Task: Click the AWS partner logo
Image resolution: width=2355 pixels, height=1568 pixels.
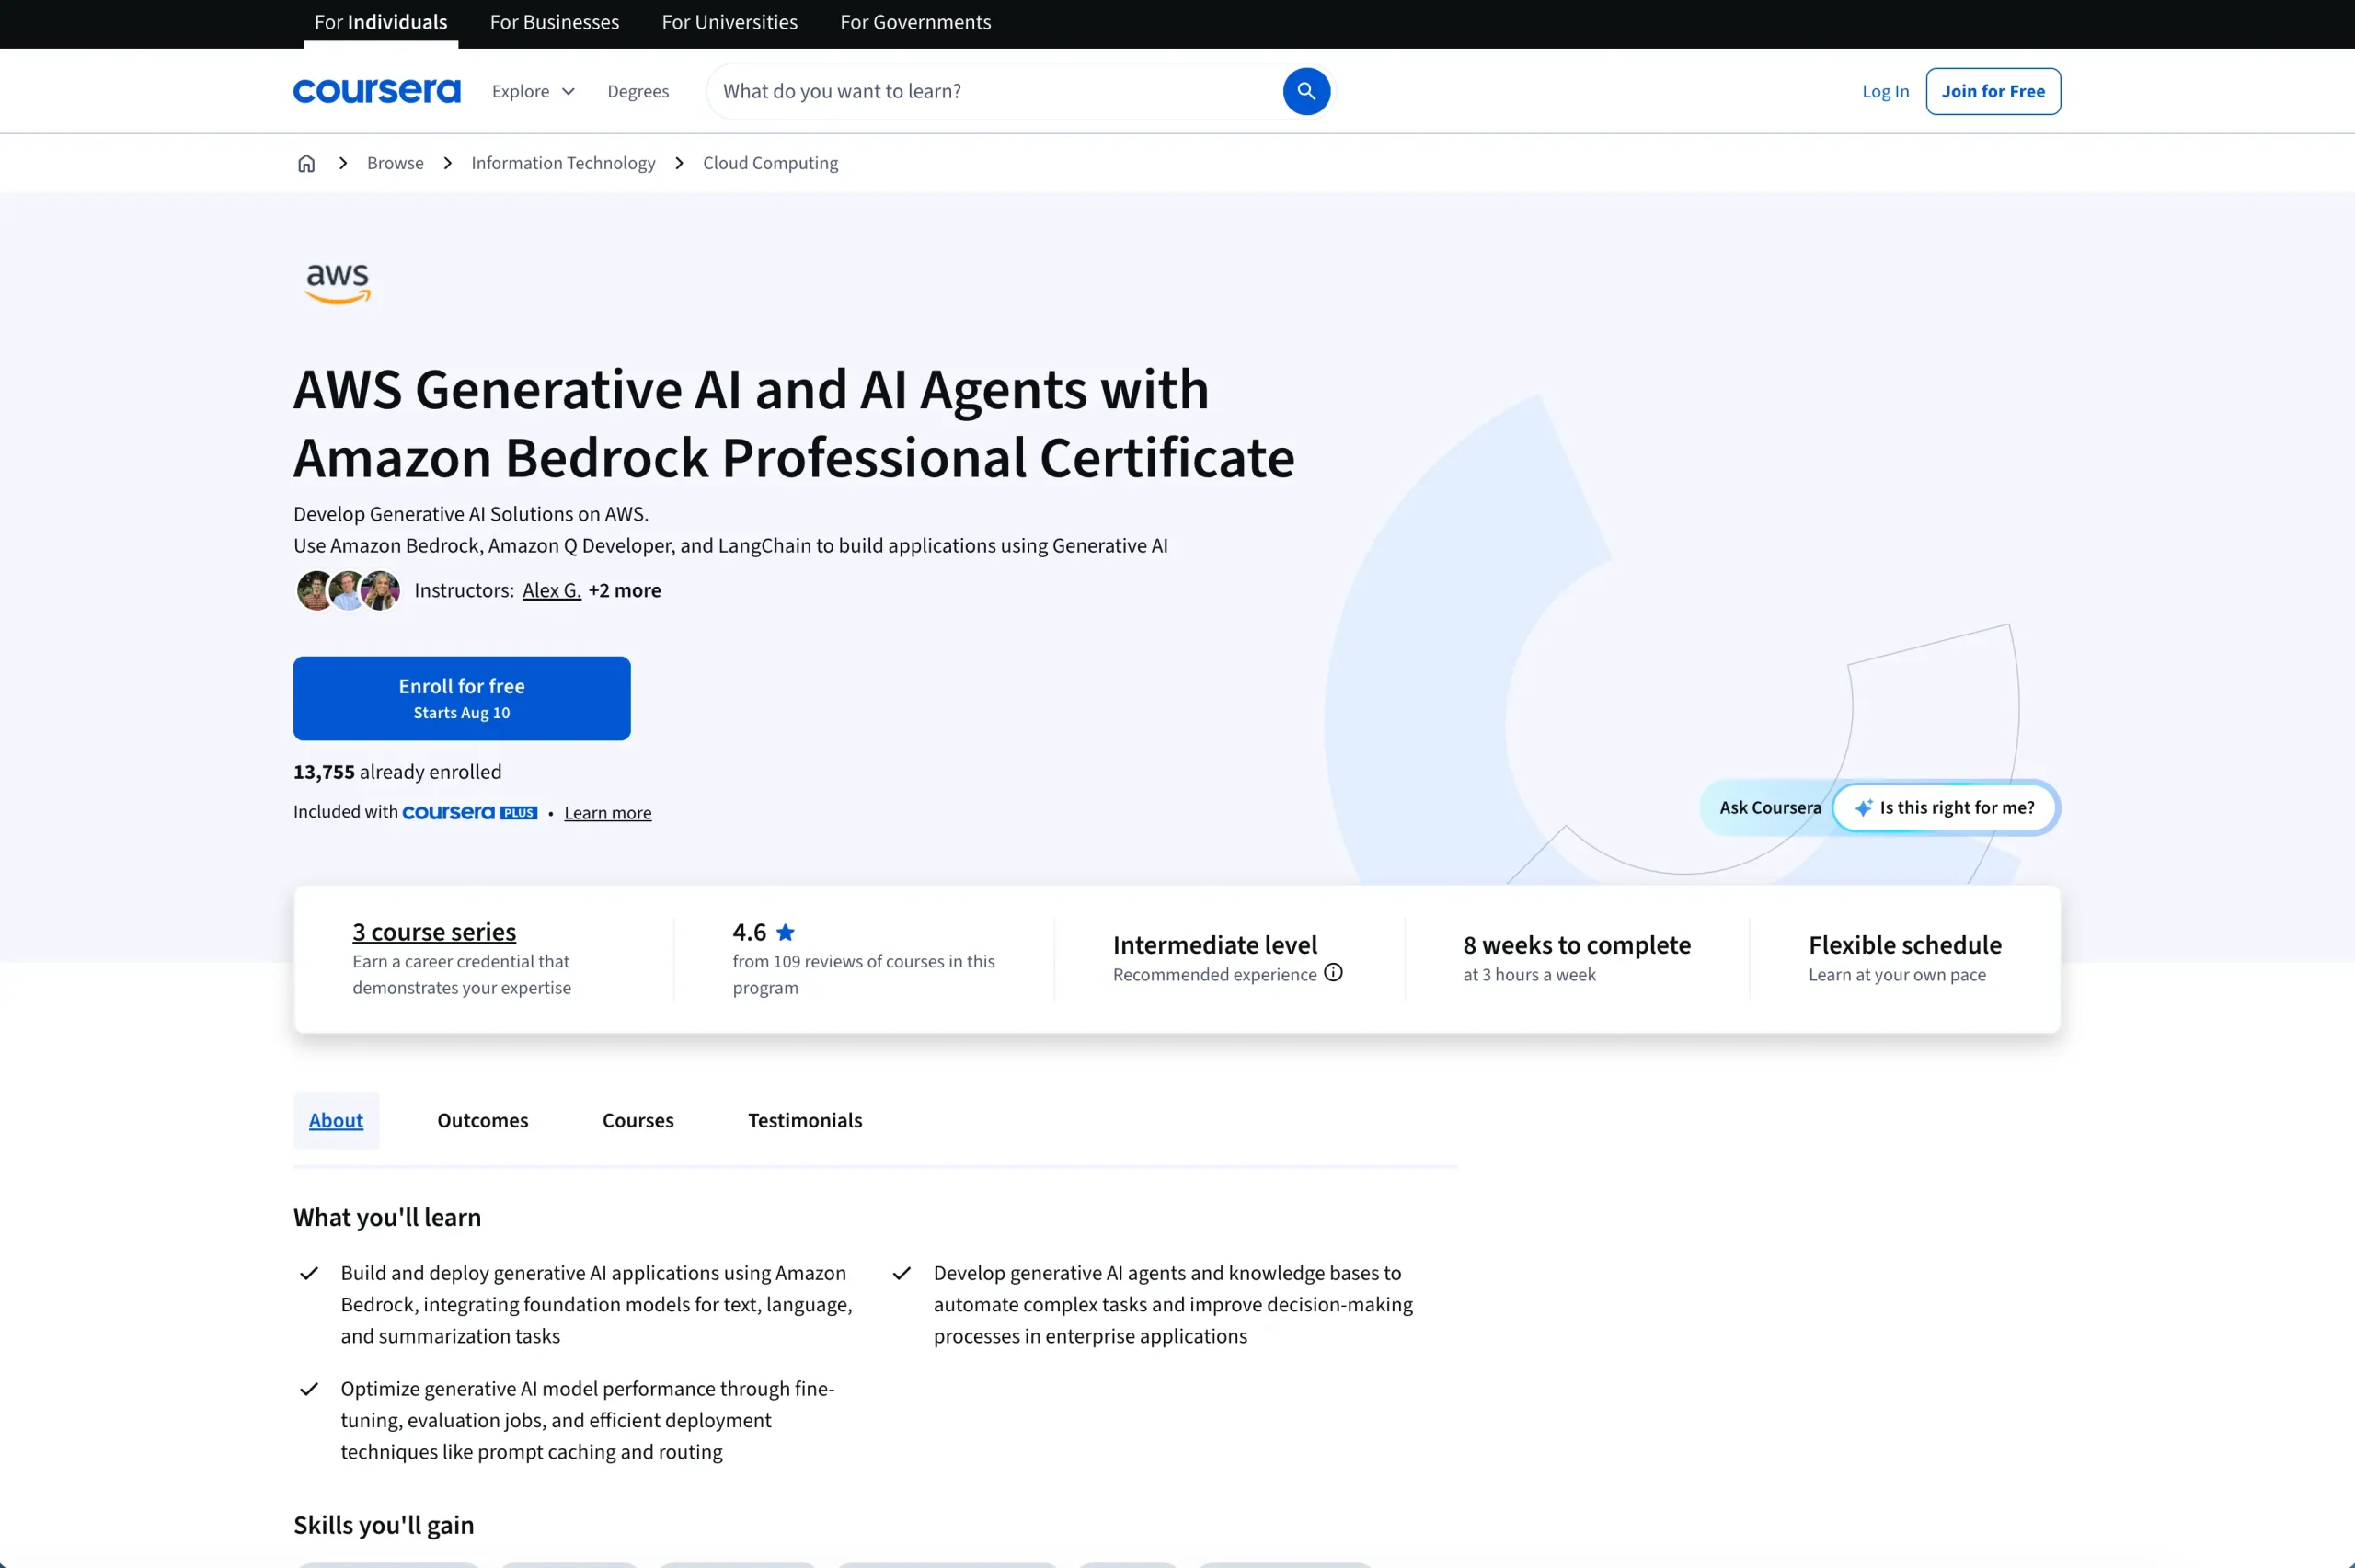Action: 338,284
